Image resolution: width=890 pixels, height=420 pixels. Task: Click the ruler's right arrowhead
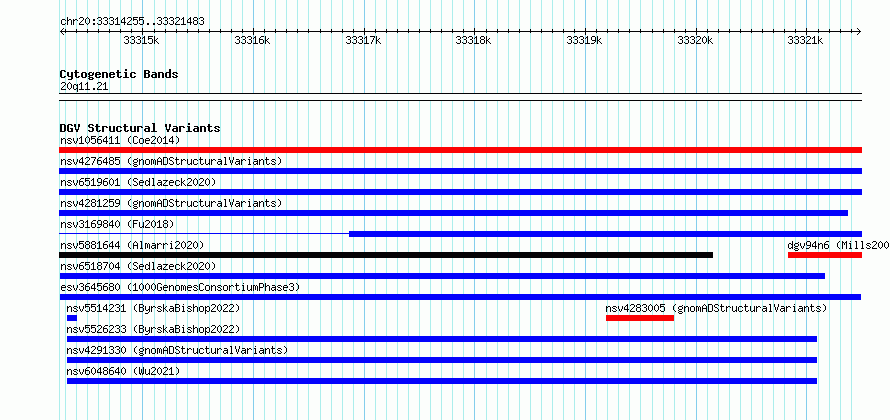click(x=859, y=32)
